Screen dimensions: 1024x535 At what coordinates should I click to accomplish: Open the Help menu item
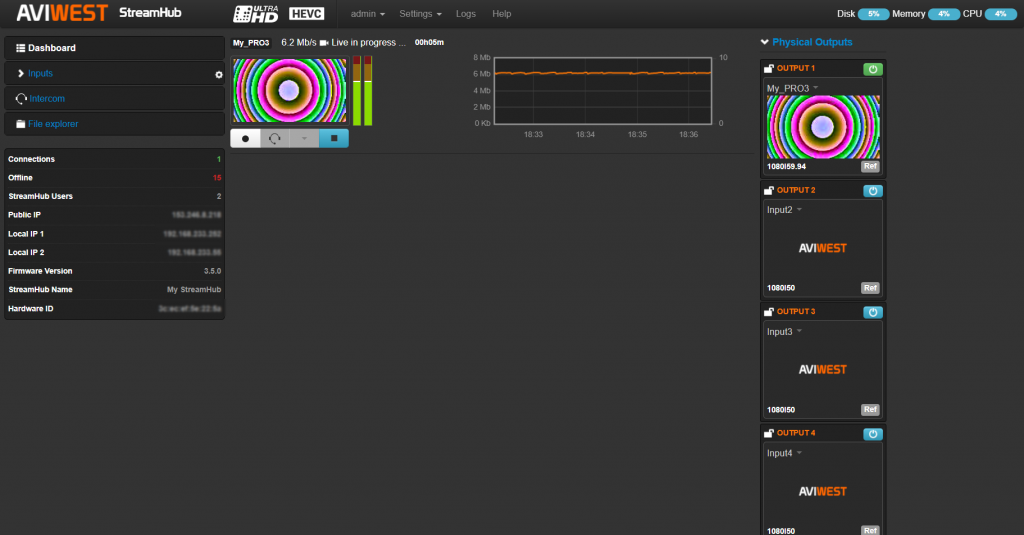pyautogui.click(x=502, y=14)
